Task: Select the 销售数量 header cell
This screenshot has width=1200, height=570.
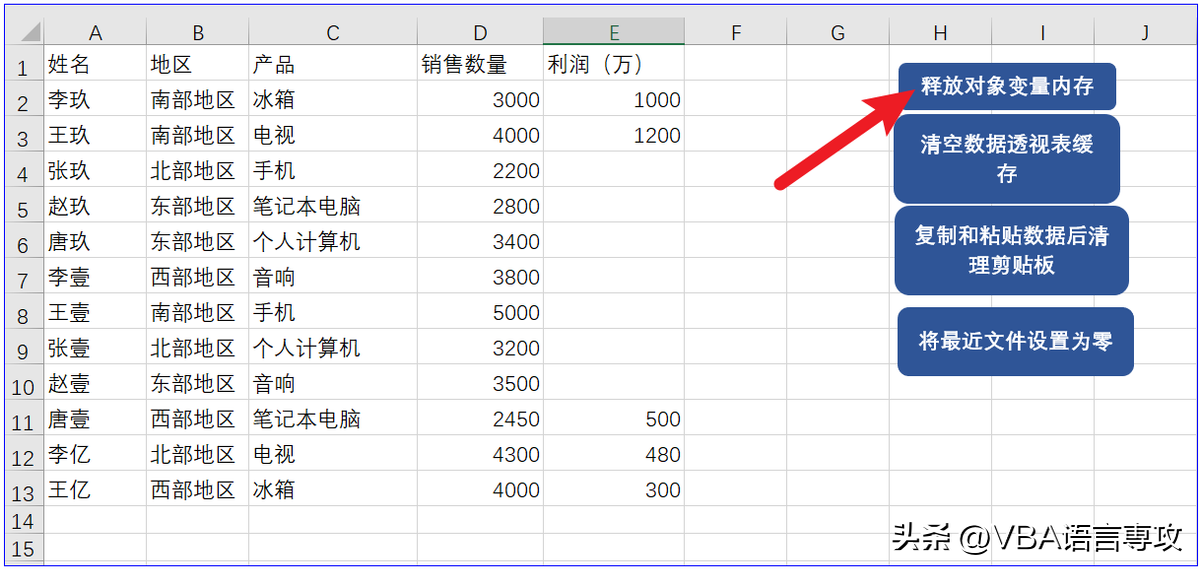Action: (480, 64)
